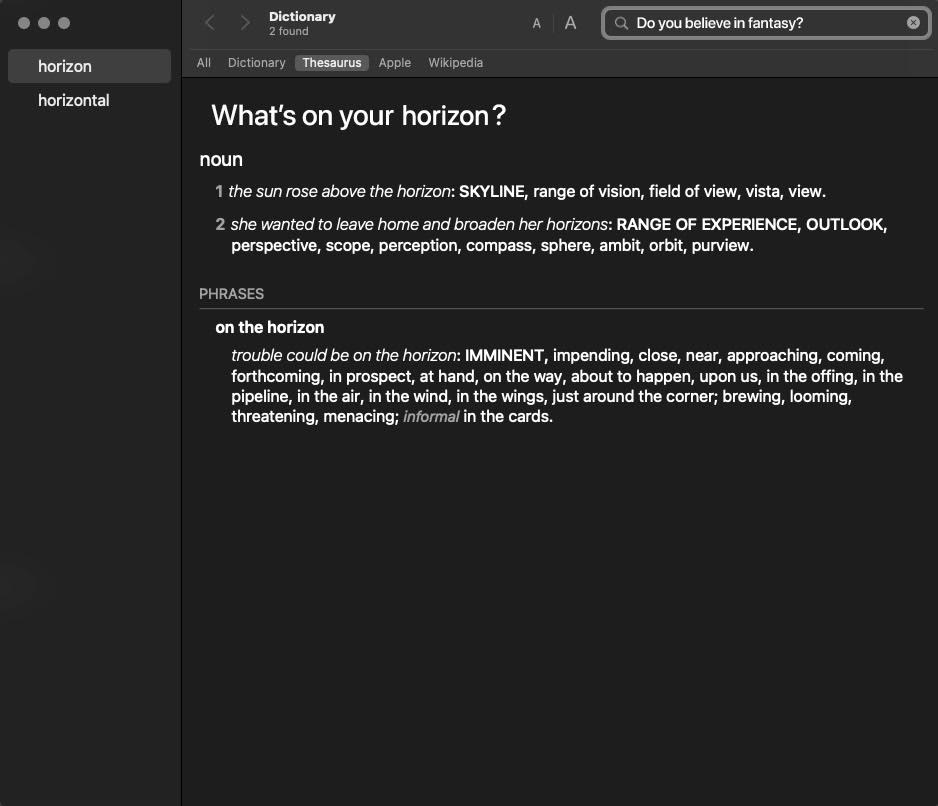Viewport: 938px width, 806px height.
Task: Click the magnifying glass in the search field
Action: (621, 23)
